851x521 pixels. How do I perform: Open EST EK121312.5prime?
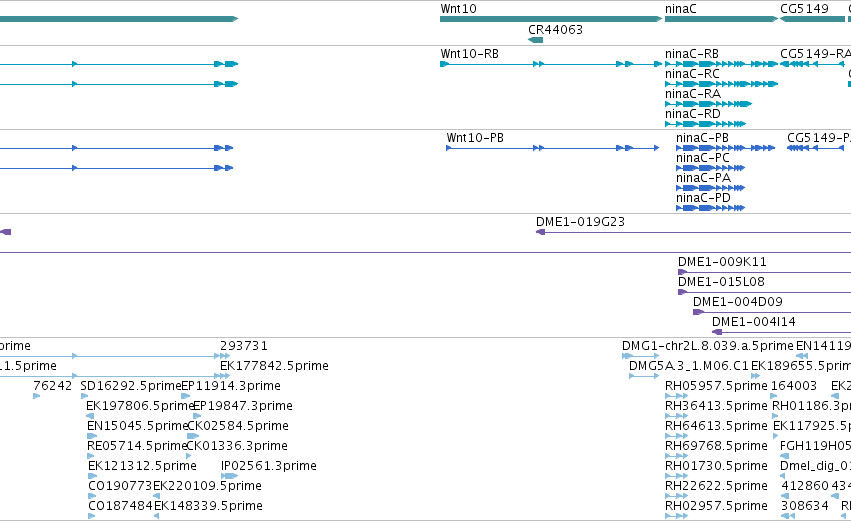[142, 467]
